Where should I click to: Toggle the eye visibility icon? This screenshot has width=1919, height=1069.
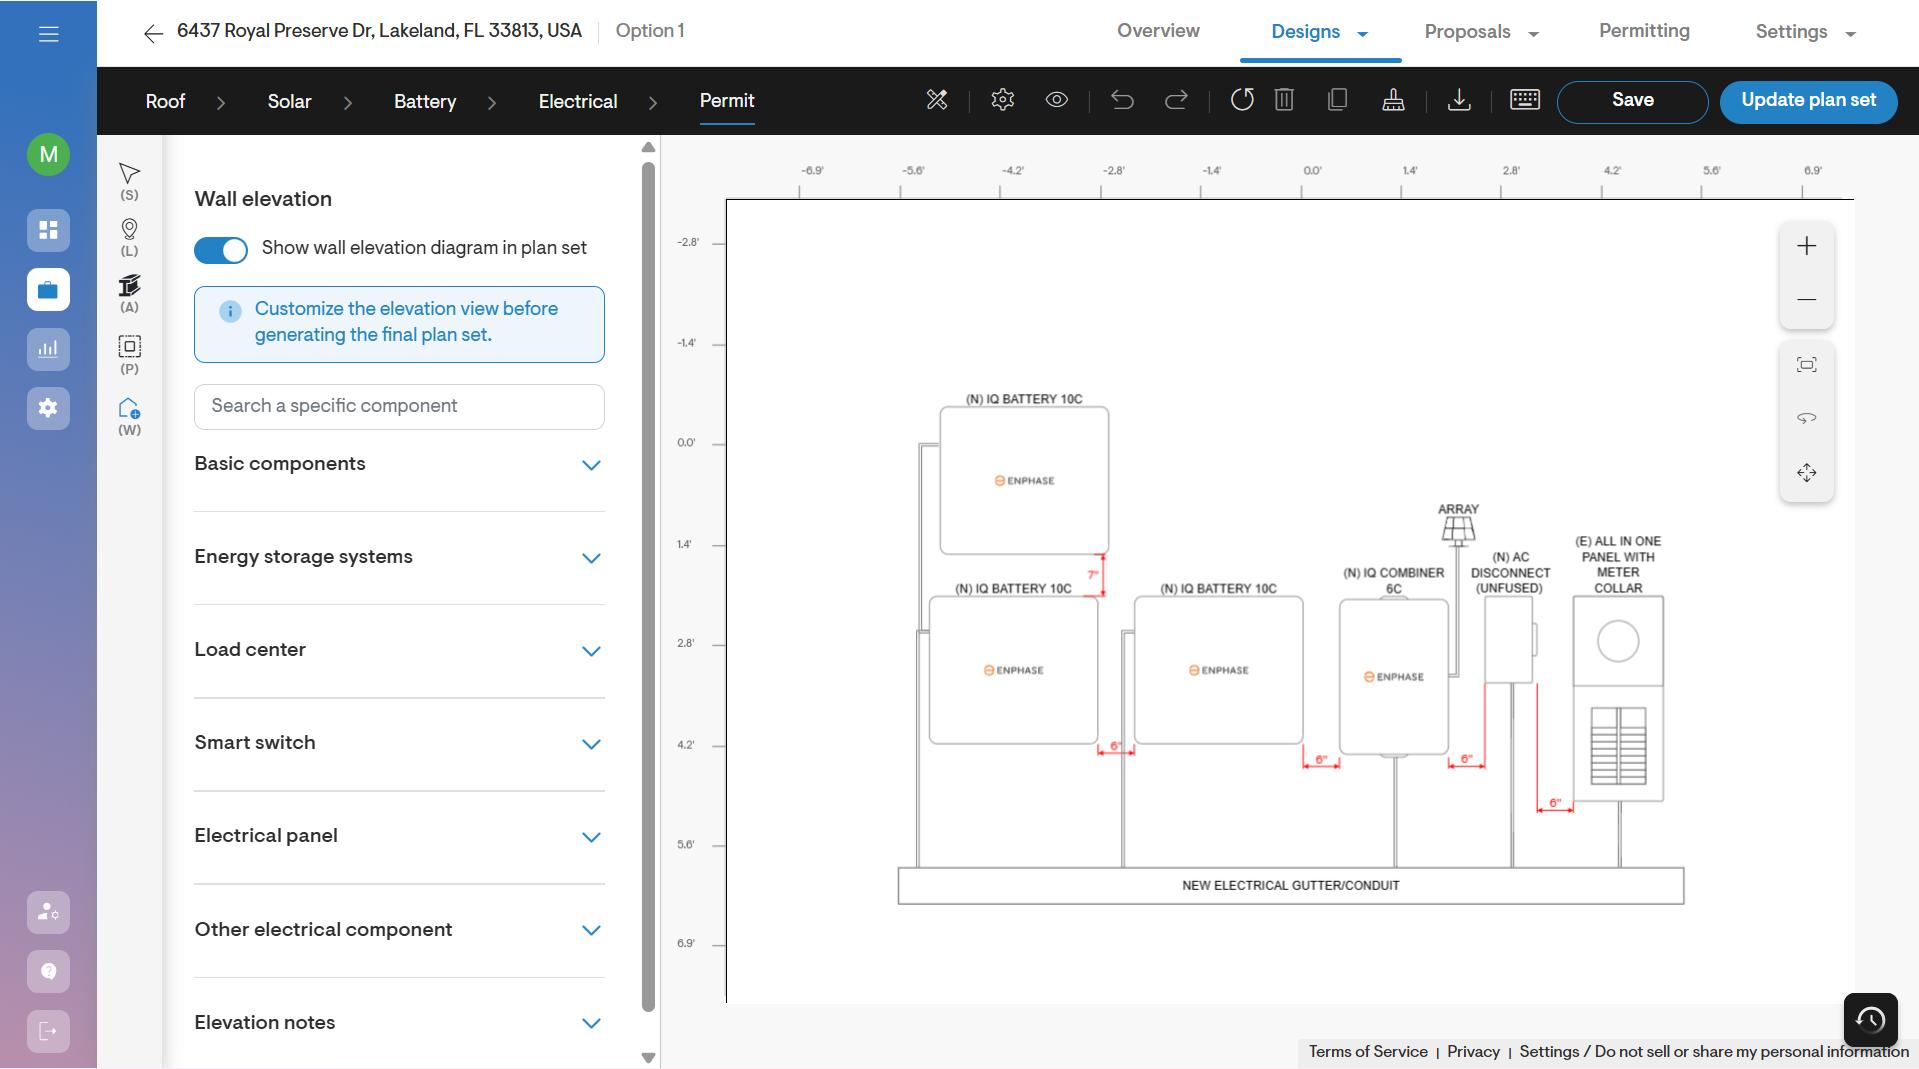click(x=1056, y=100)
